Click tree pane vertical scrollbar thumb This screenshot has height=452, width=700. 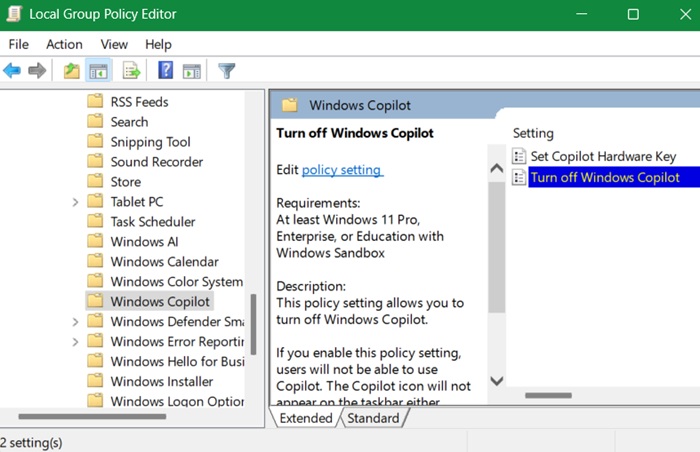tap(254, 324)
